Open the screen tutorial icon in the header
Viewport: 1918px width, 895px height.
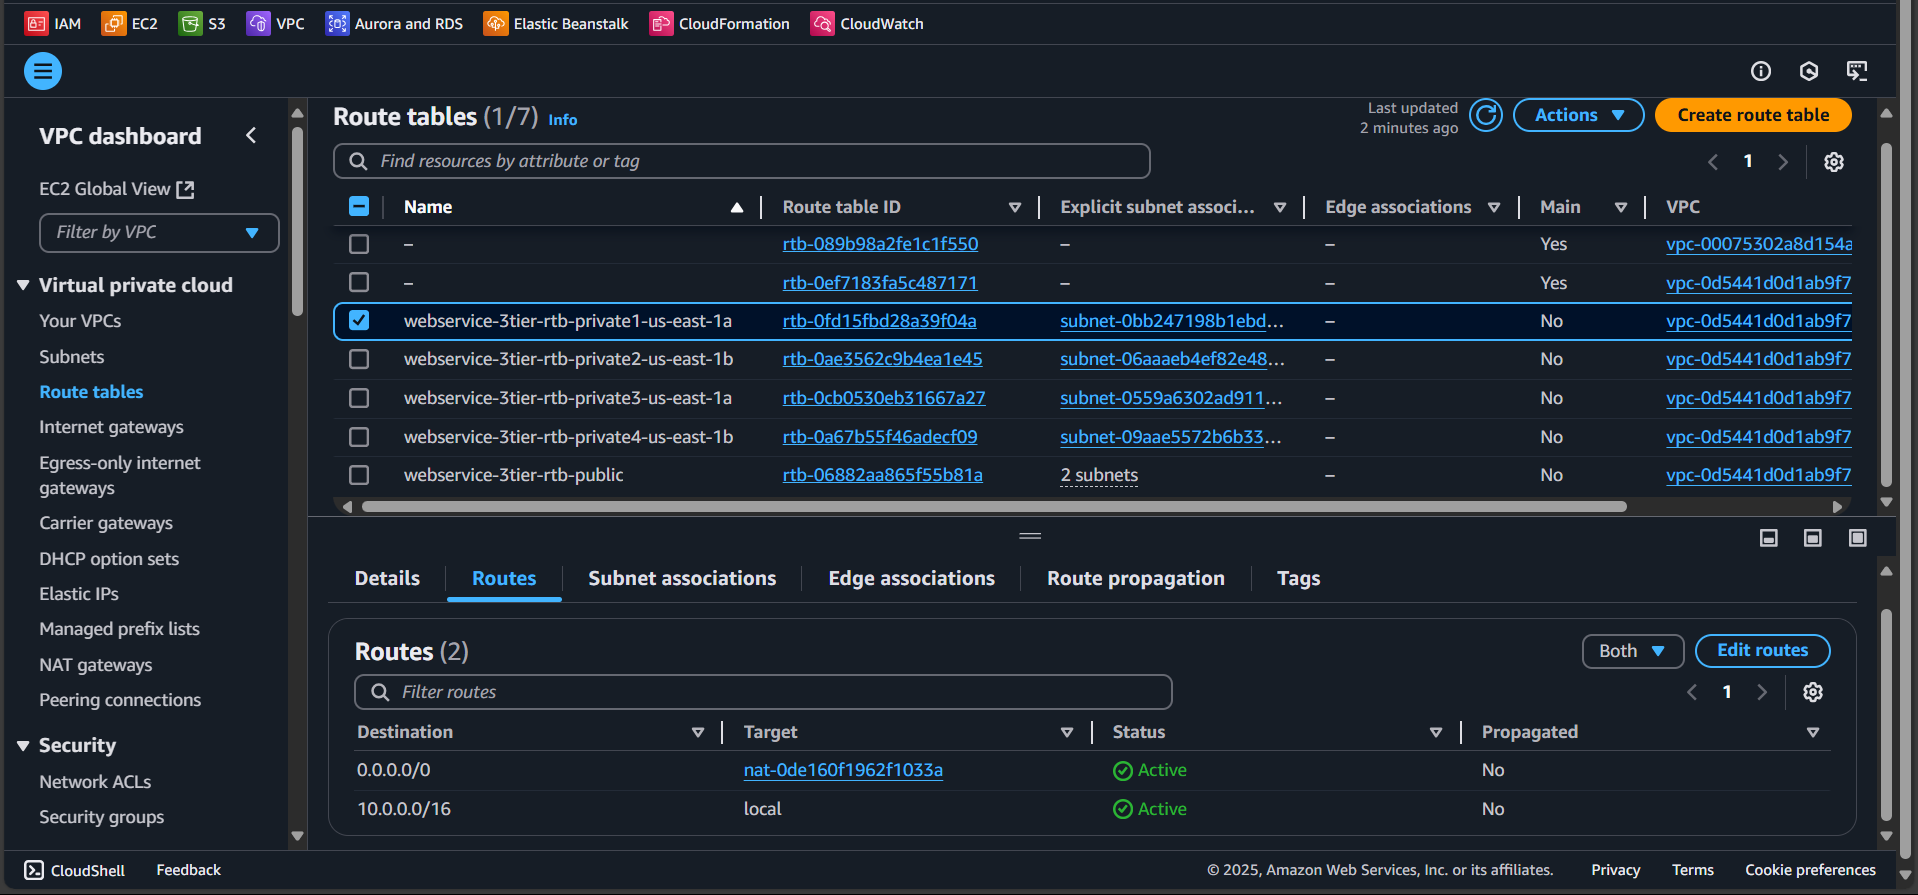(x=1857, y=71)
